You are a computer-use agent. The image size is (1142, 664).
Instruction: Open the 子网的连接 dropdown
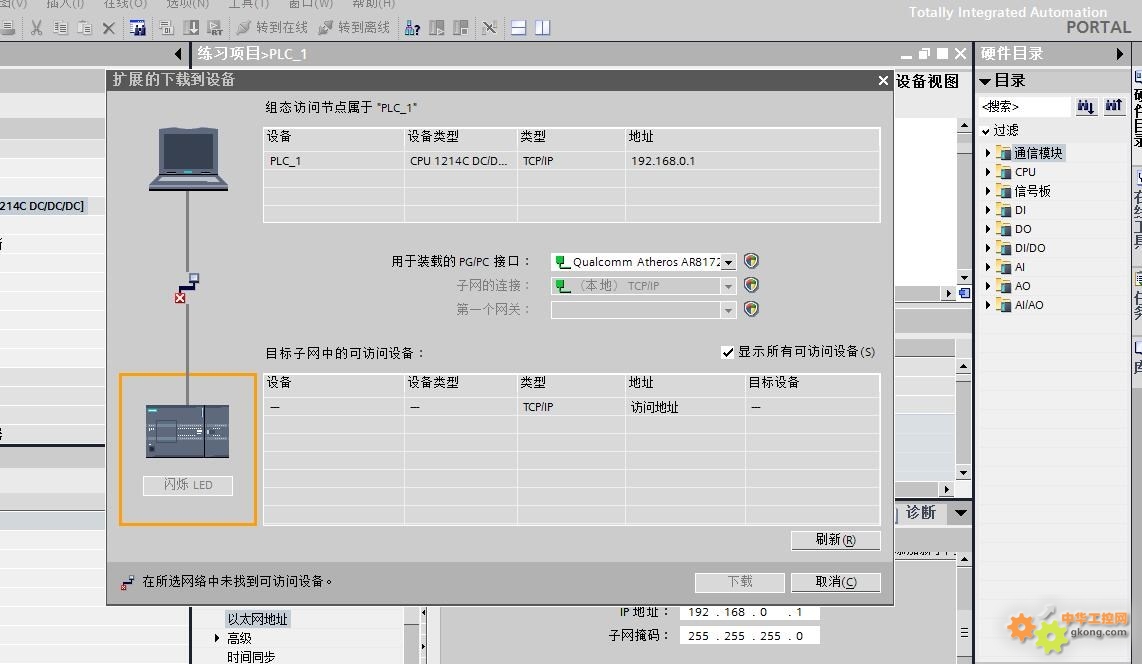point(728,286)
